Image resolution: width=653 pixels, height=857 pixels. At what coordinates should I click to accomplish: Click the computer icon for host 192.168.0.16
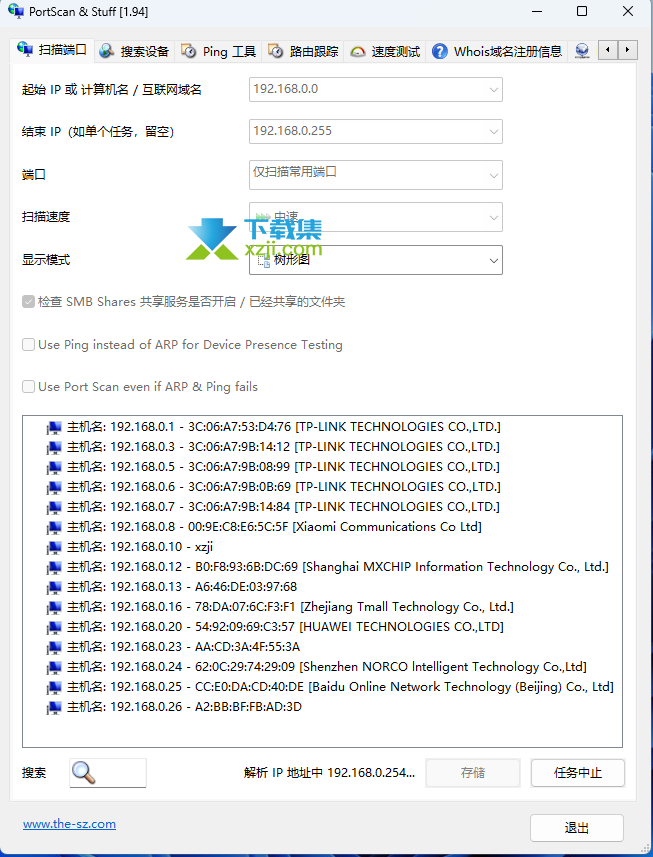[54, 607]
